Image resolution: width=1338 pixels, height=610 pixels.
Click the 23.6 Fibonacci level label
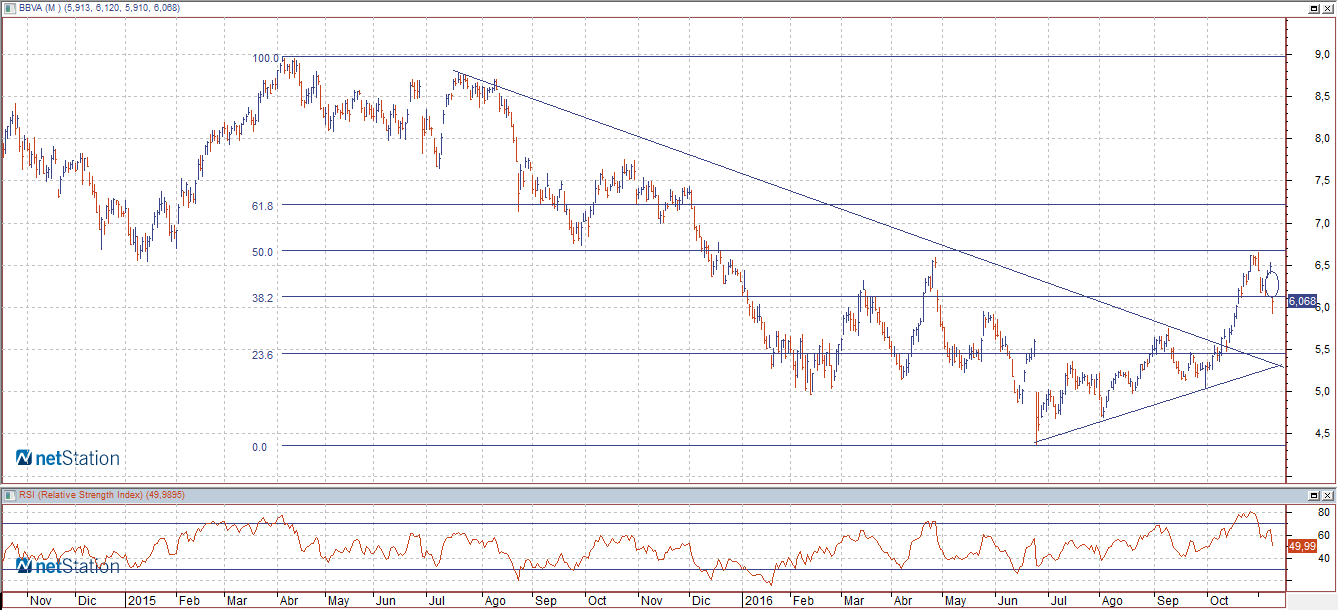click(x=263, y=355)
